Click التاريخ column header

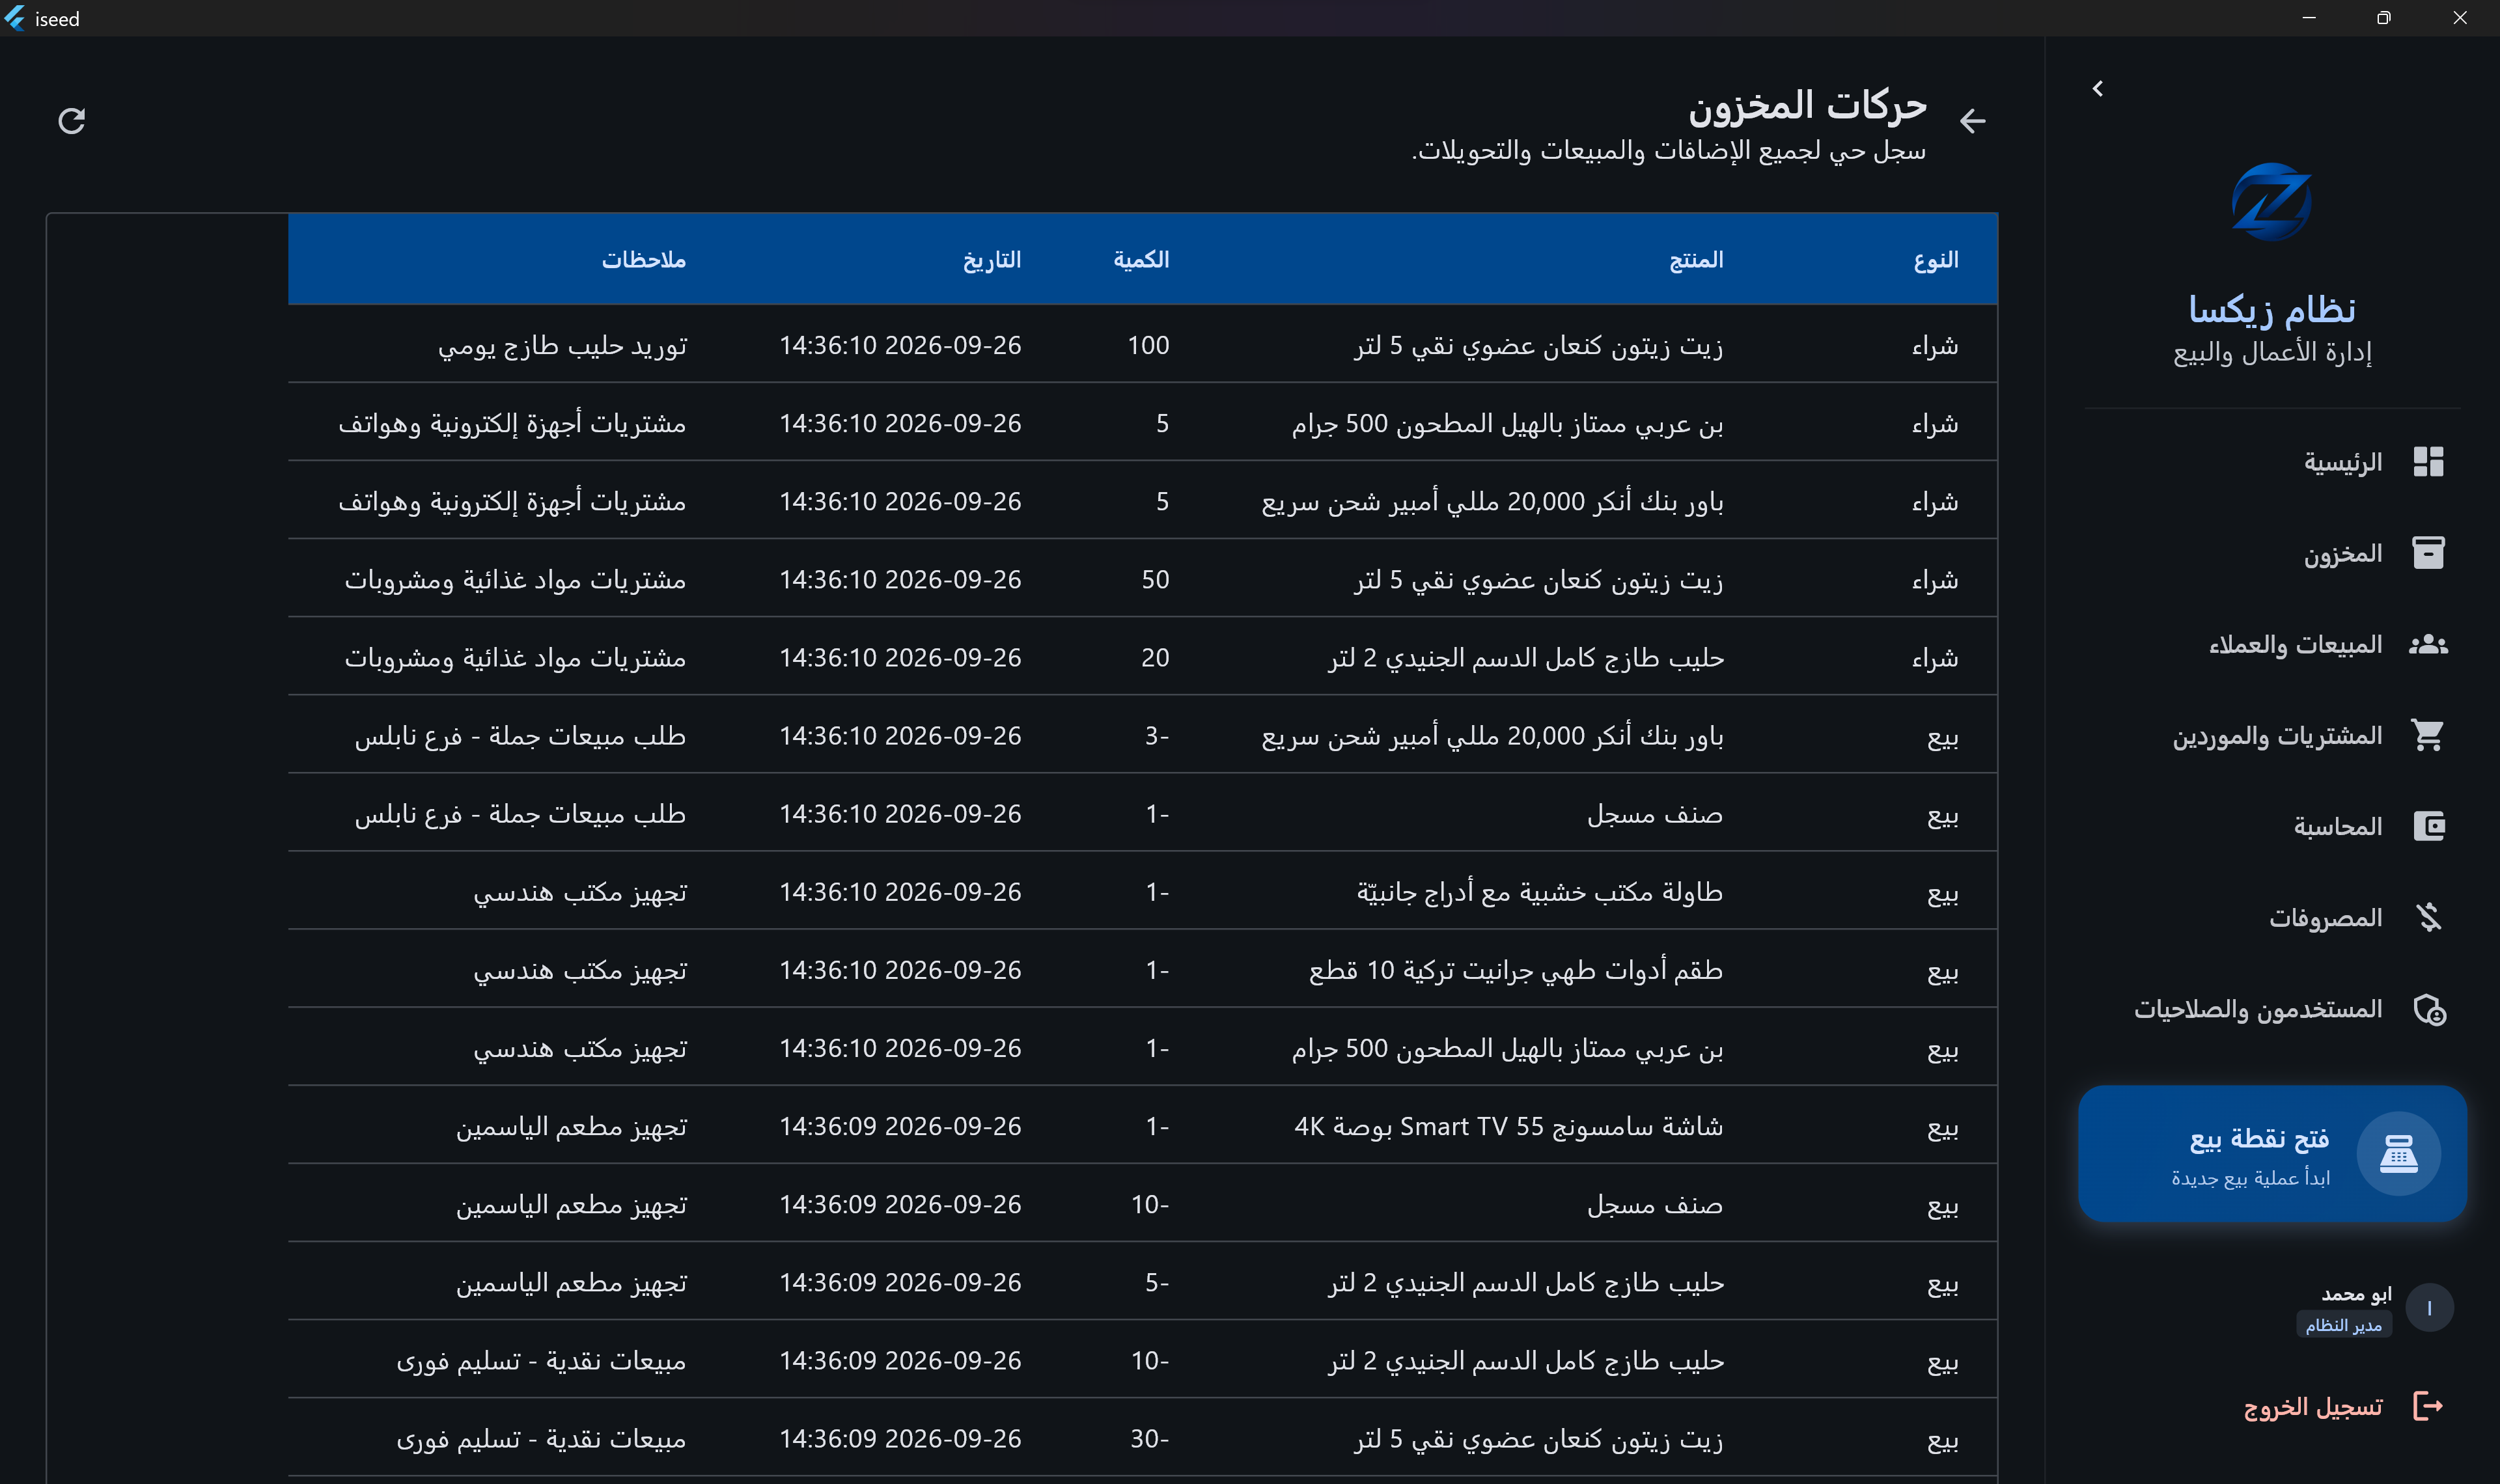point(992,260)
